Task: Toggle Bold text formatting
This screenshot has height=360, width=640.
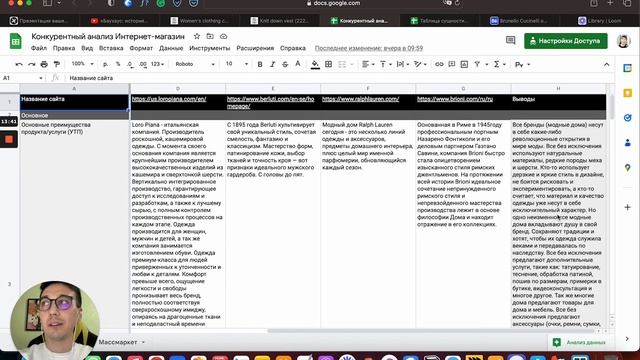Action: coord(260,64)
